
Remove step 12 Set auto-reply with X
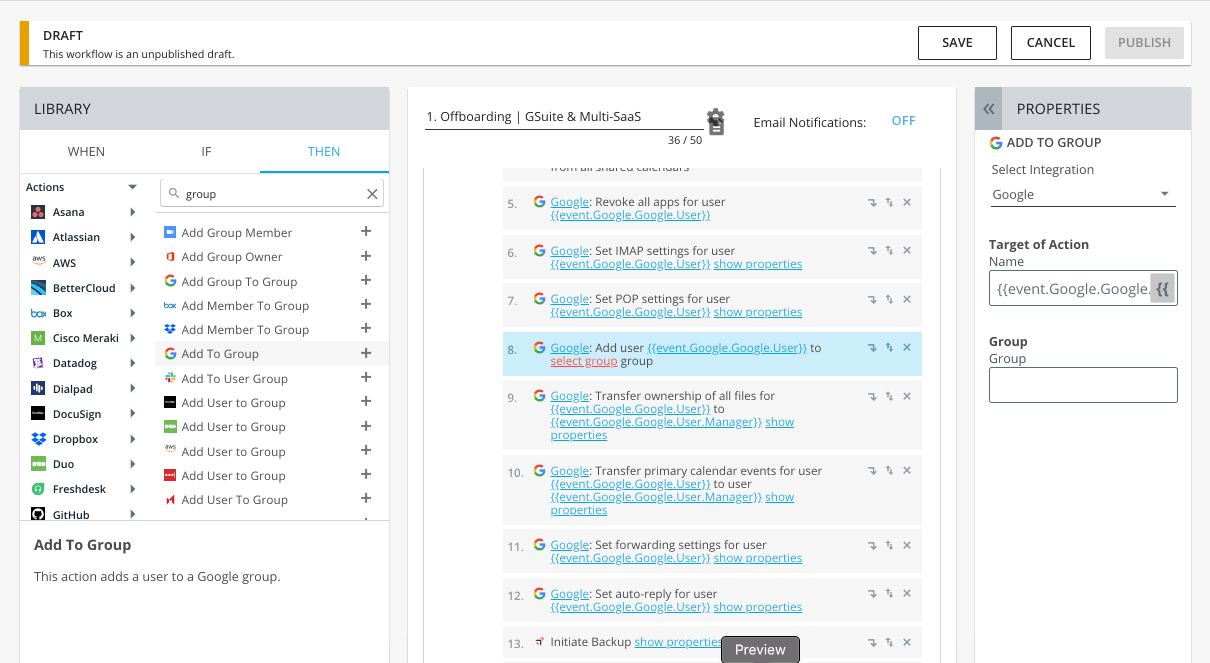(x=907, y=594)
